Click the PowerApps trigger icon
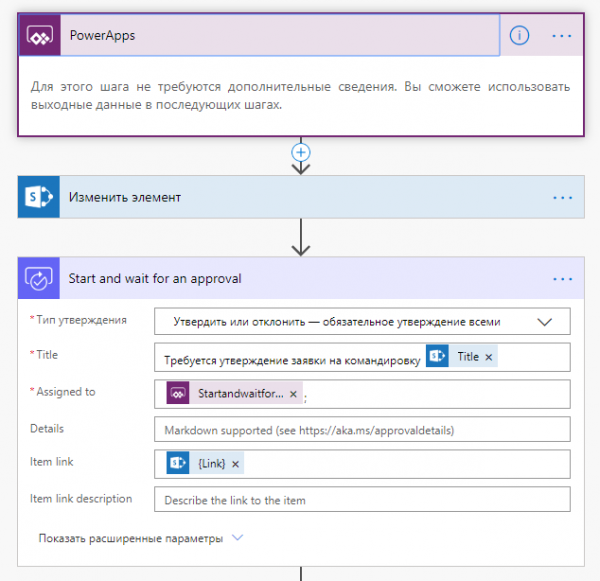The image size is (600, 581). [x=38, y=36]
